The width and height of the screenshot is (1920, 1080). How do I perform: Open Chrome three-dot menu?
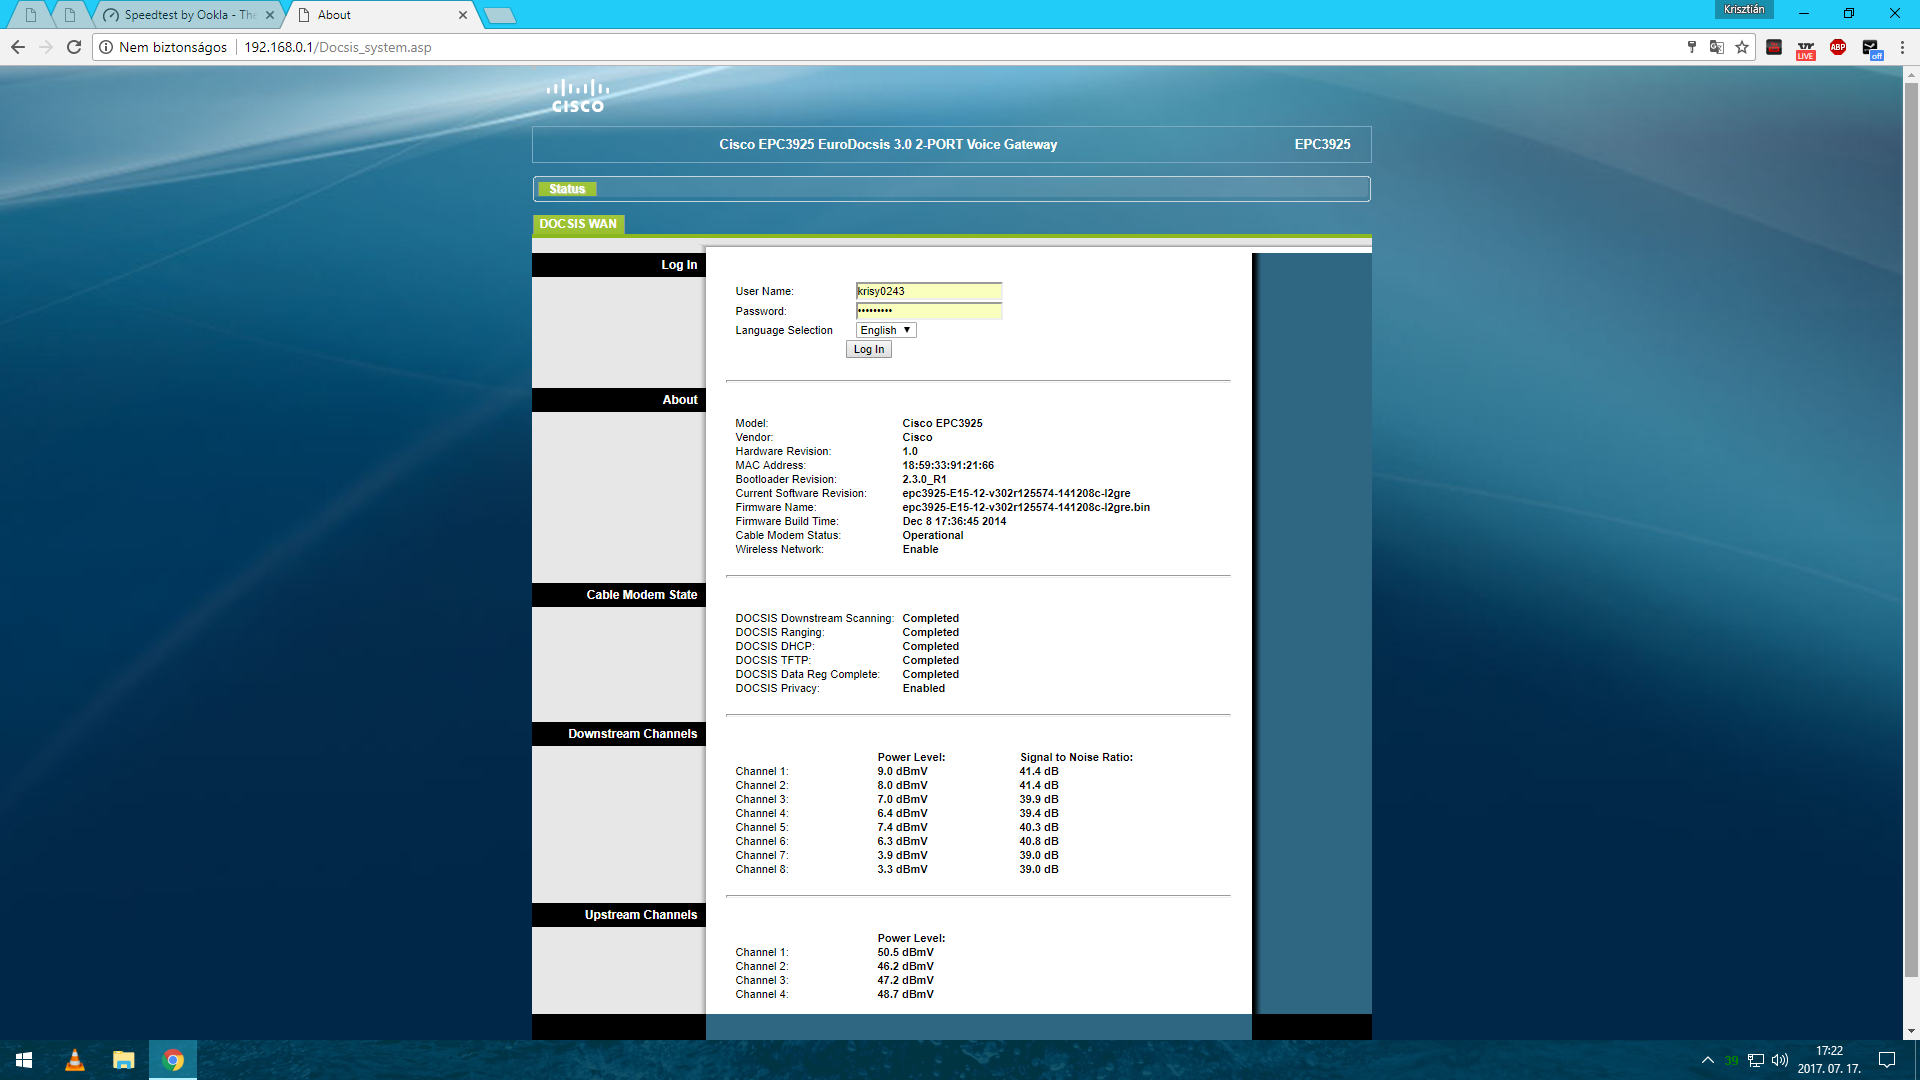pyautogui.click(x=1903, y=47)
